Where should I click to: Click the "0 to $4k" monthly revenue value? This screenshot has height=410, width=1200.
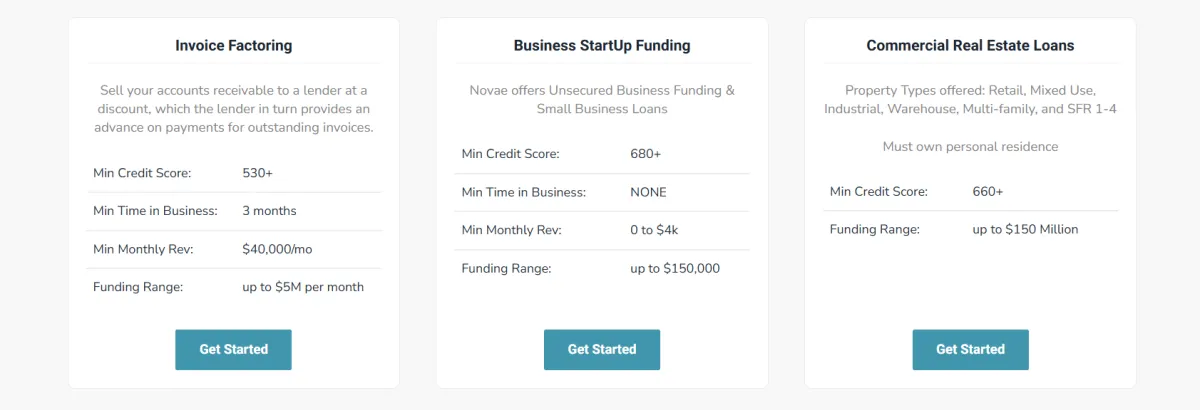click(655, 230)
